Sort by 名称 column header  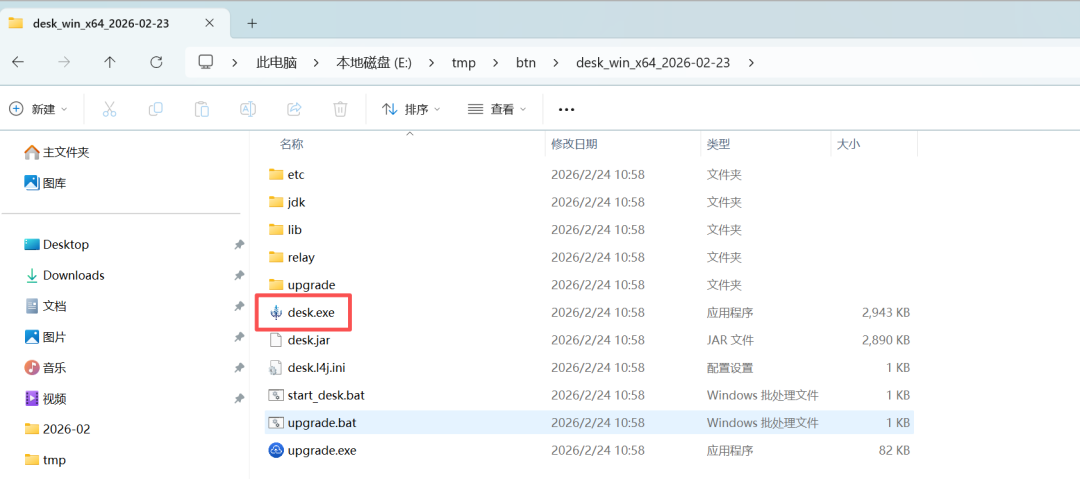(x=291, y=145)
